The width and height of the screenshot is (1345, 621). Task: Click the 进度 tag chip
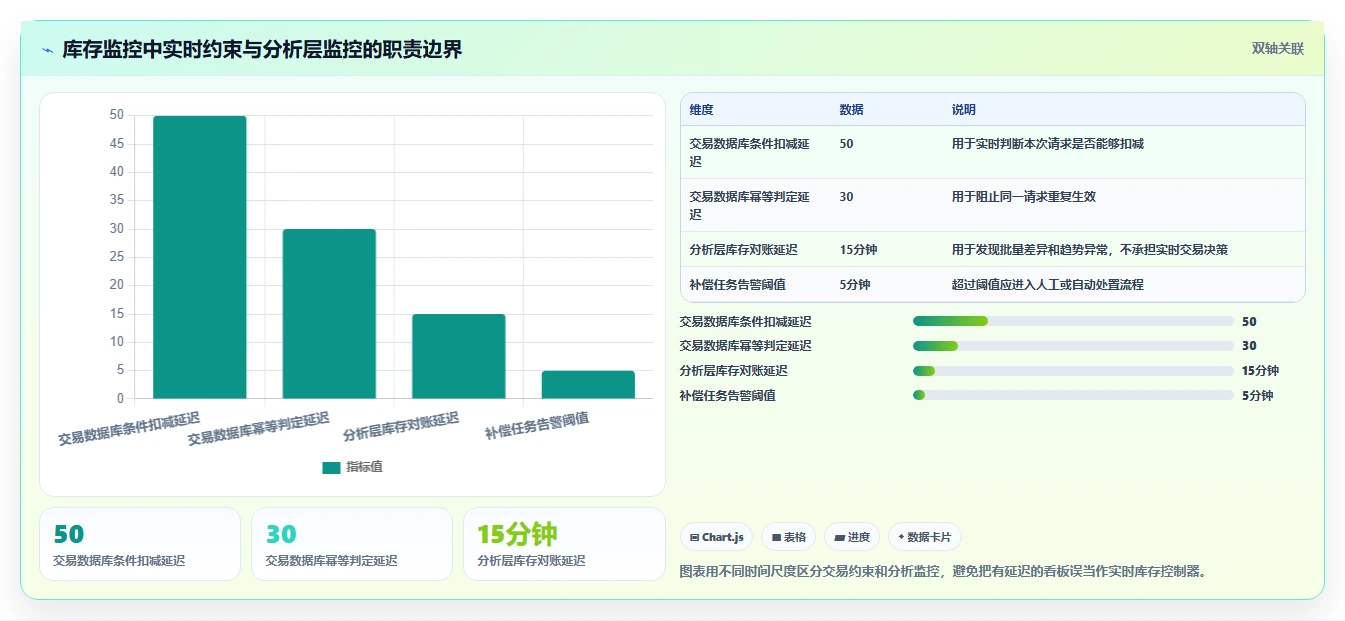(x=852, y=537)
